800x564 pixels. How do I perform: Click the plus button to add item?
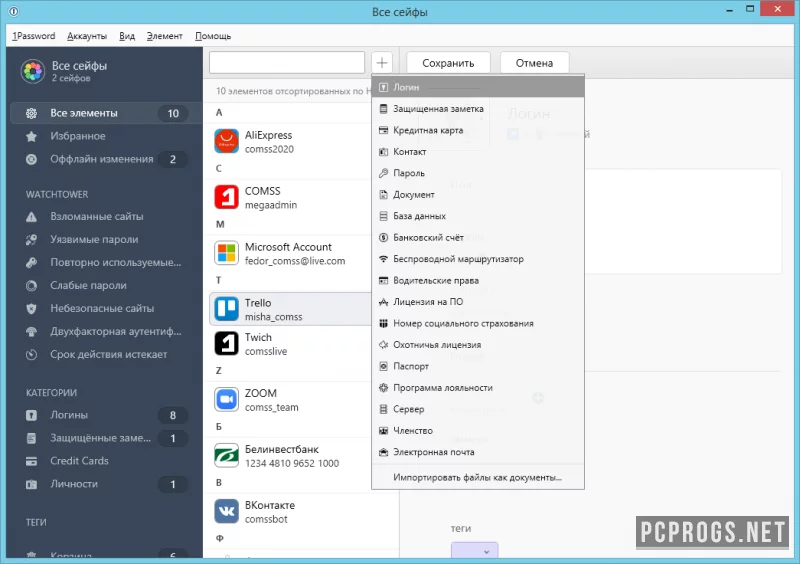click(x=382, y=63)
